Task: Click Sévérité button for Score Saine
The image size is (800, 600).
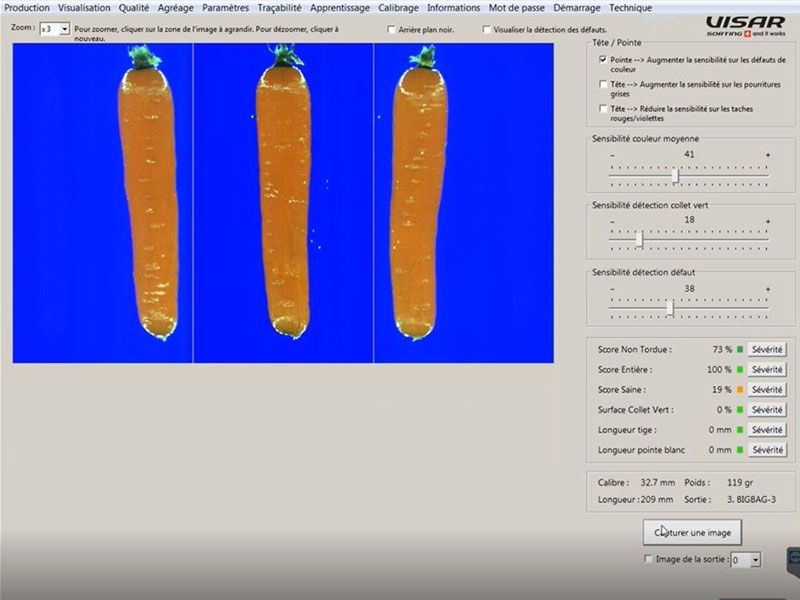Action: point(767,390)
